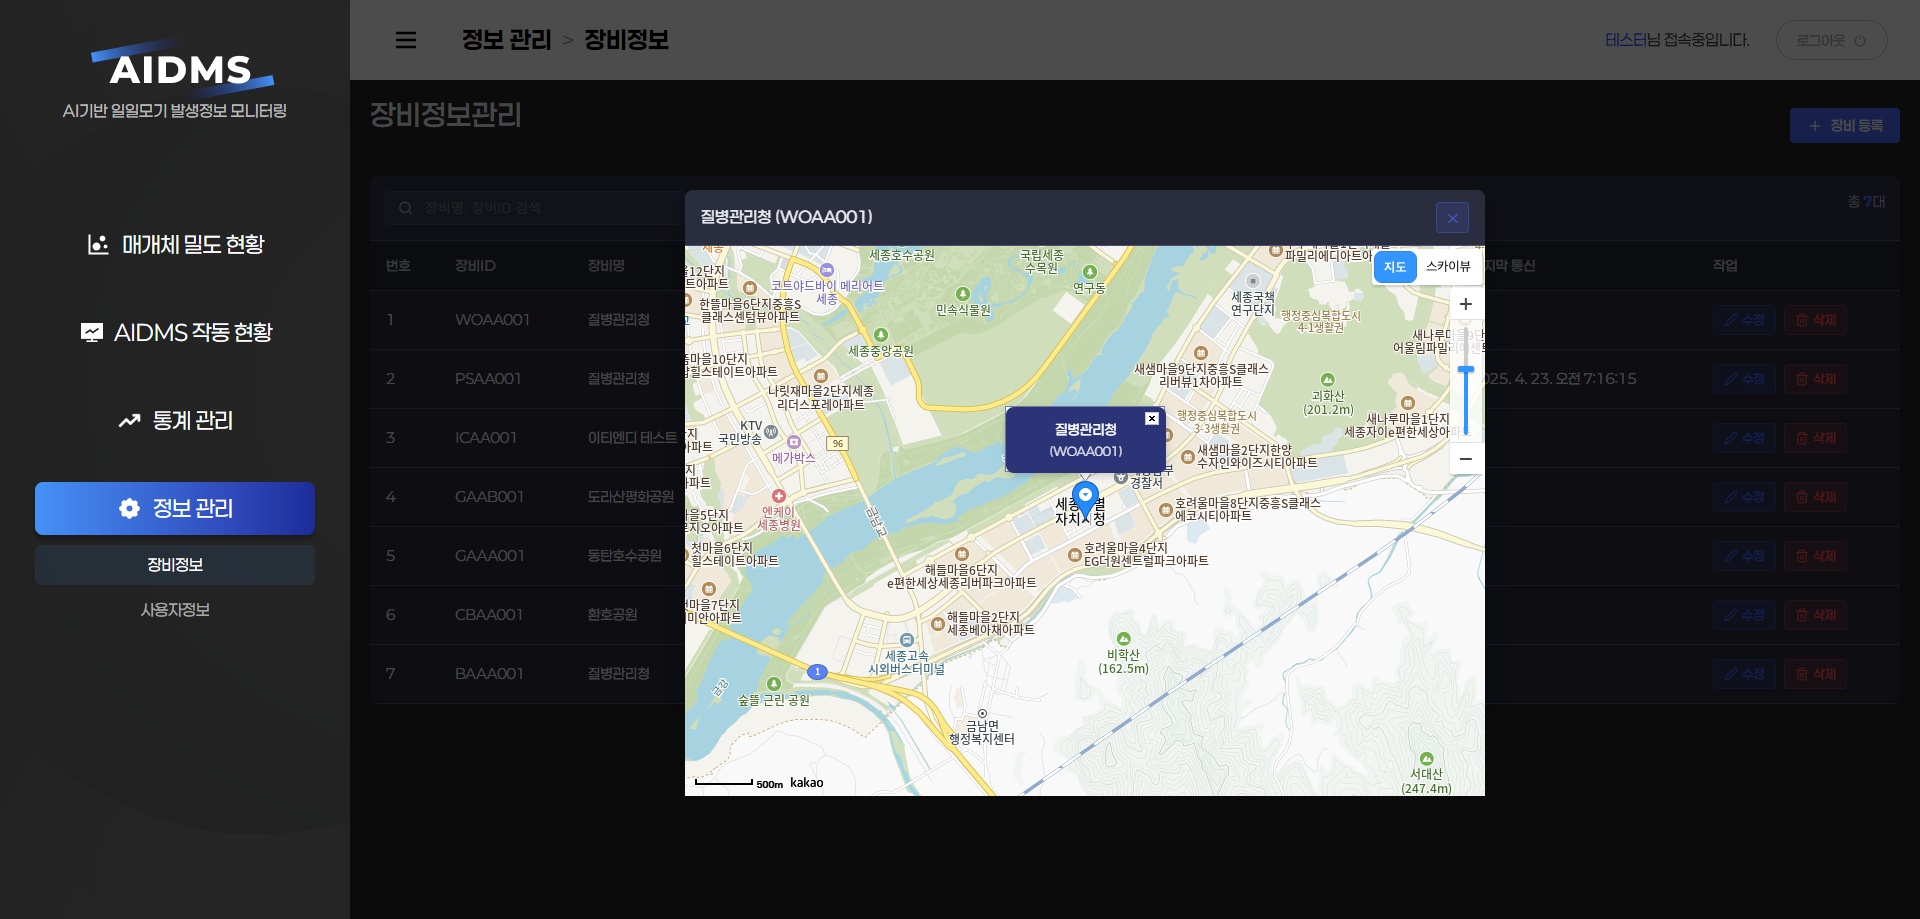
Task: Click the 장비 등록 button
Action: tap(1844, 126)
